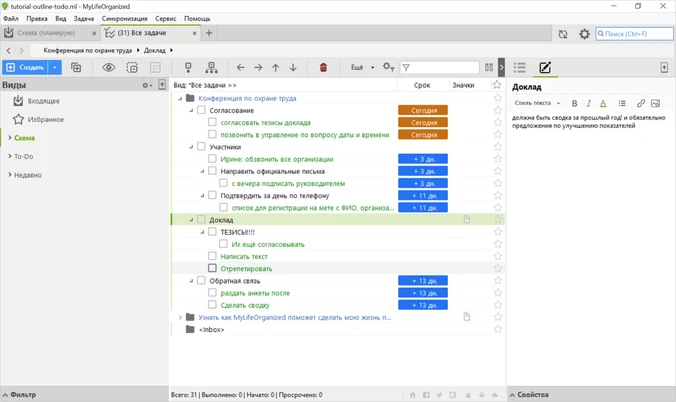Add a new tab with the plus button

tap(209, 33)
